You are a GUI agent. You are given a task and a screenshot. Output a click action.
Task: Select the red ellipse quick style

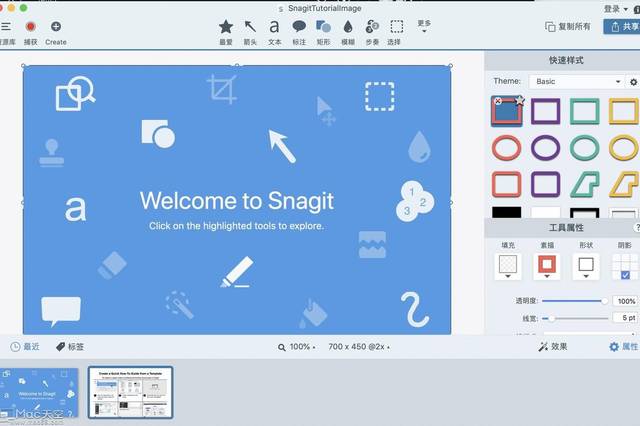pos(507,148)
